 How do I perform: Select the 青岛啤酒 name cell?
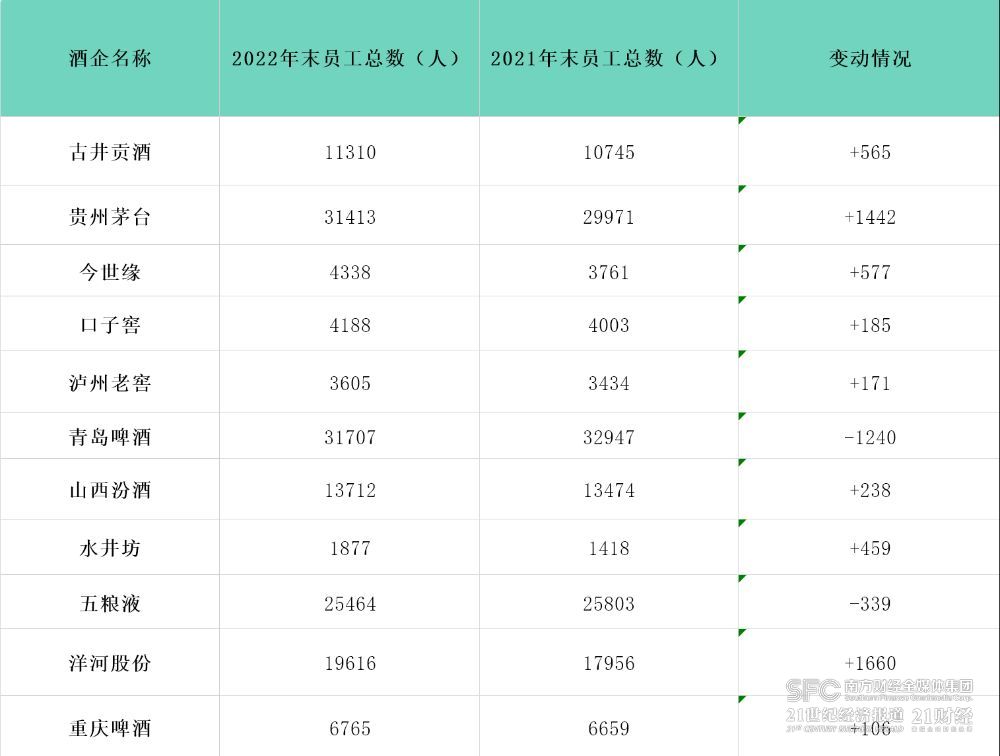point(110,437)
